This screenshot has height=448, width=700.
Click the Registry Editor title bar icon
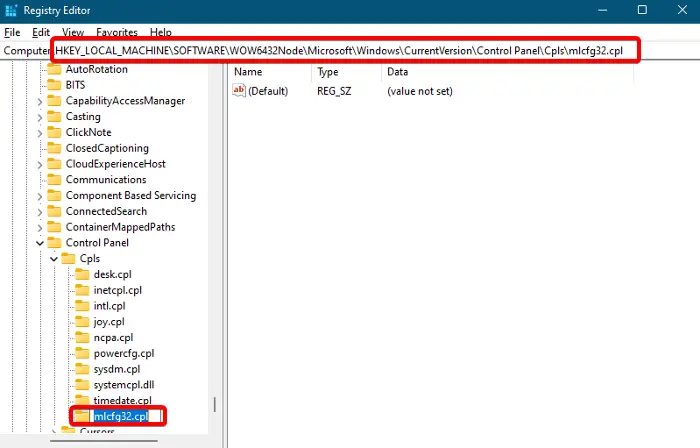[11, 10]
